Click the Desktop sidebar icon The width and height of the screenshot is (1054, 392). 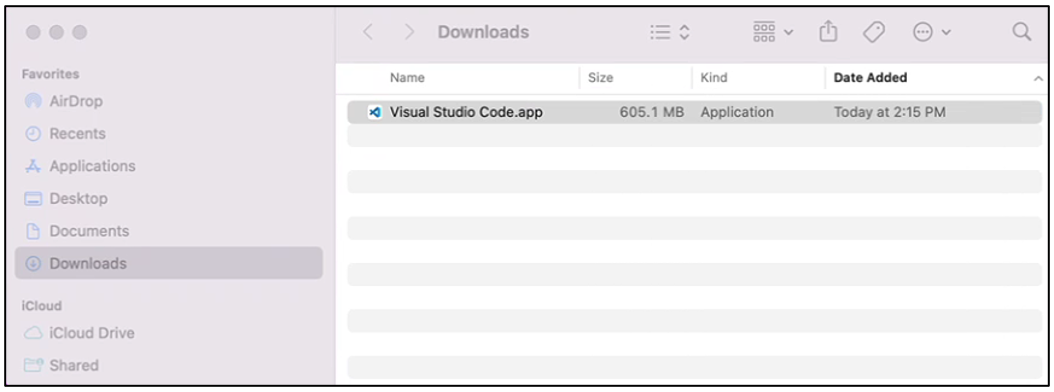[32, 198]
